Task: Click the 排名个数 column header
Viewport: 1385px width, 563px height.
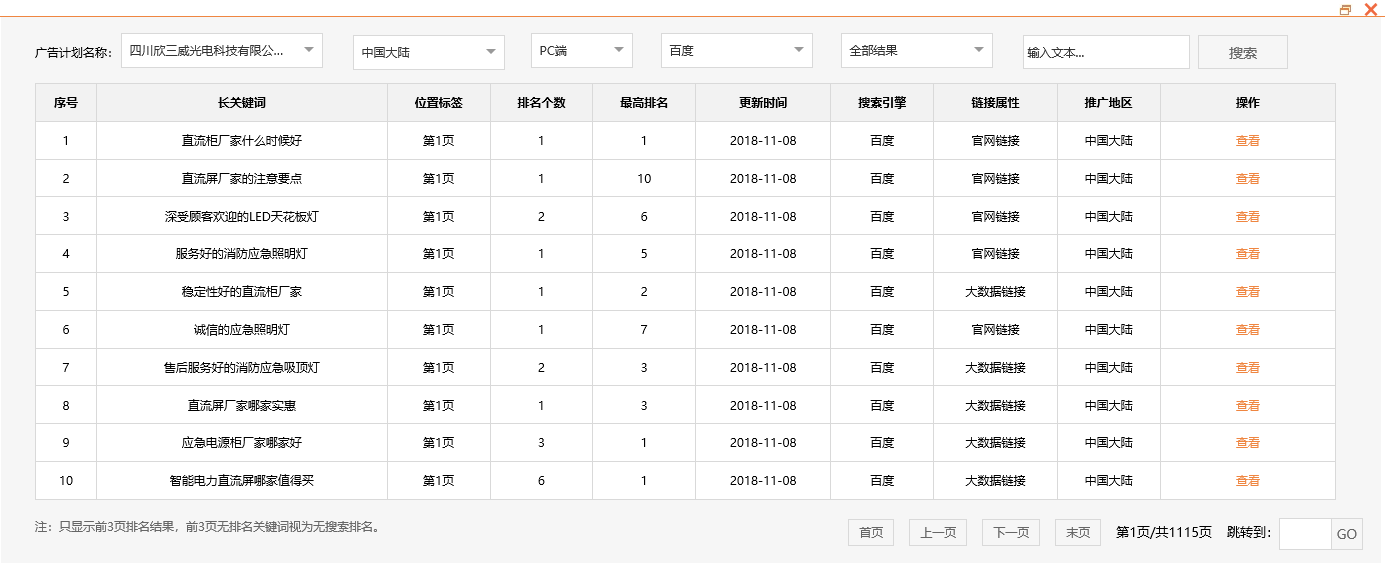Action: (x=541, y=103)
